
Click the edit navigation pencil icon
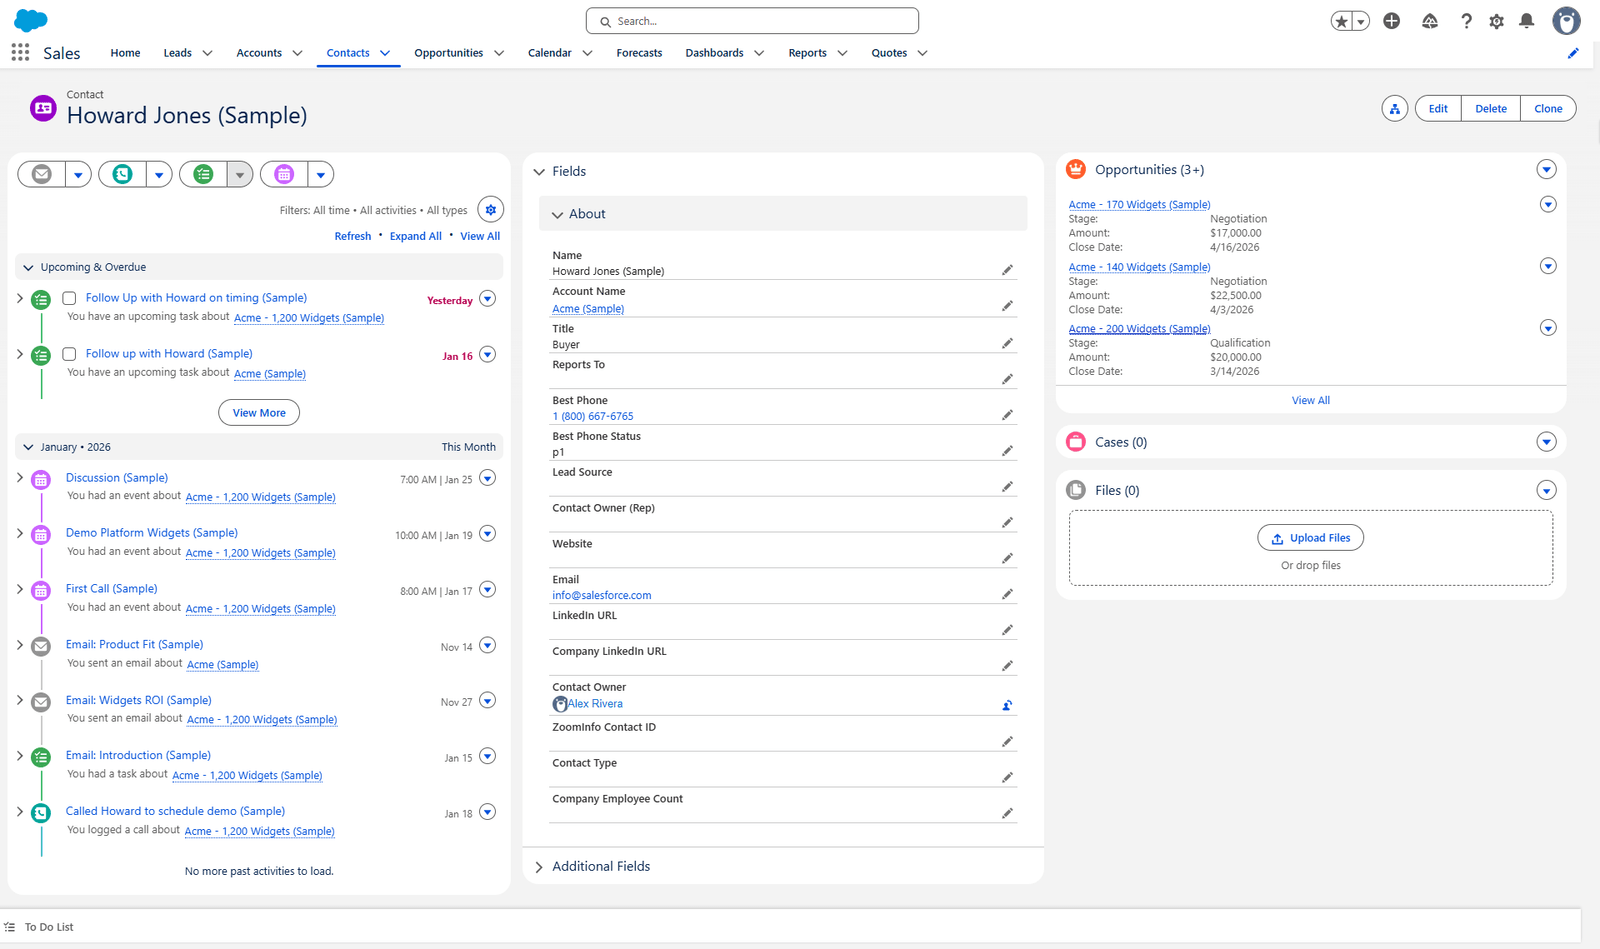(1573, 53)
